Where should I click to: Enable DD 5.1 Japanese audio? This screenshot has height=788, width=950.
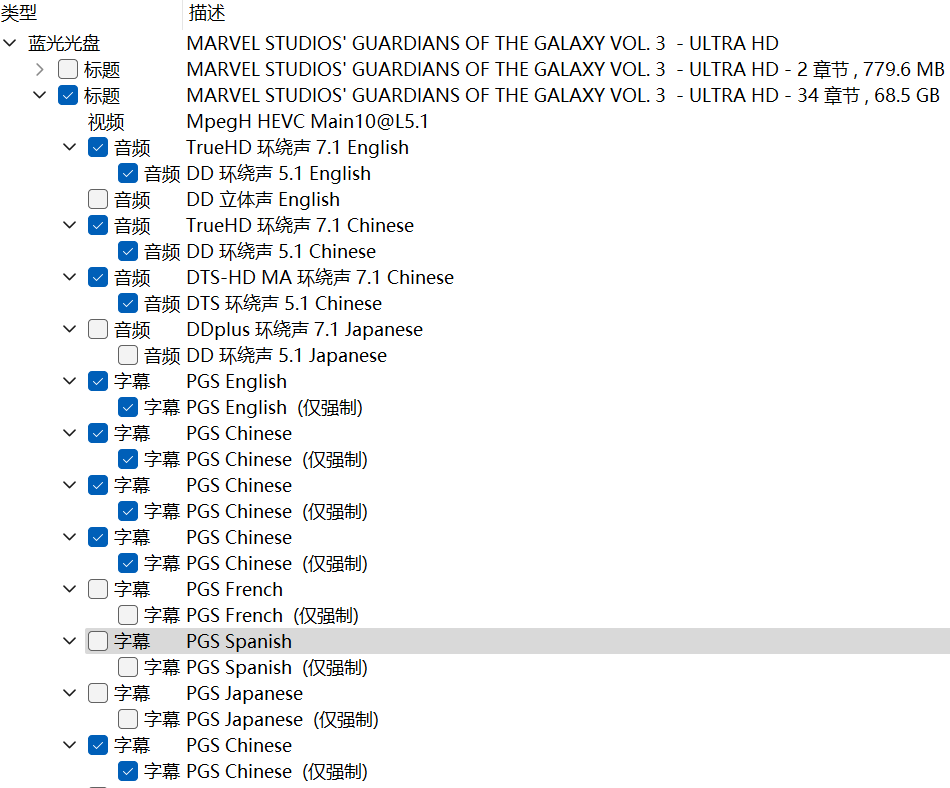pos(128,356)
